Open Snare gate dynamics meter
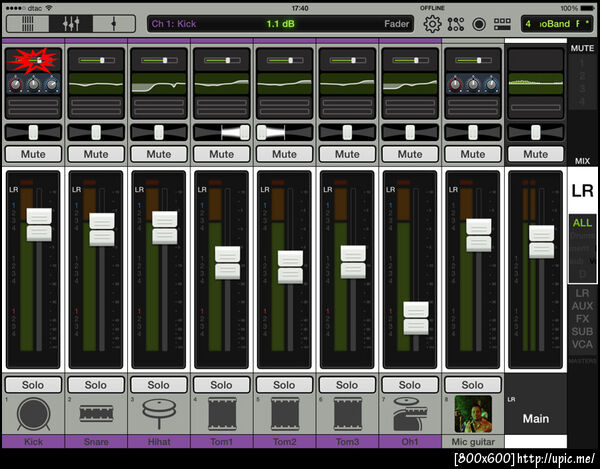 coord(96,107)
